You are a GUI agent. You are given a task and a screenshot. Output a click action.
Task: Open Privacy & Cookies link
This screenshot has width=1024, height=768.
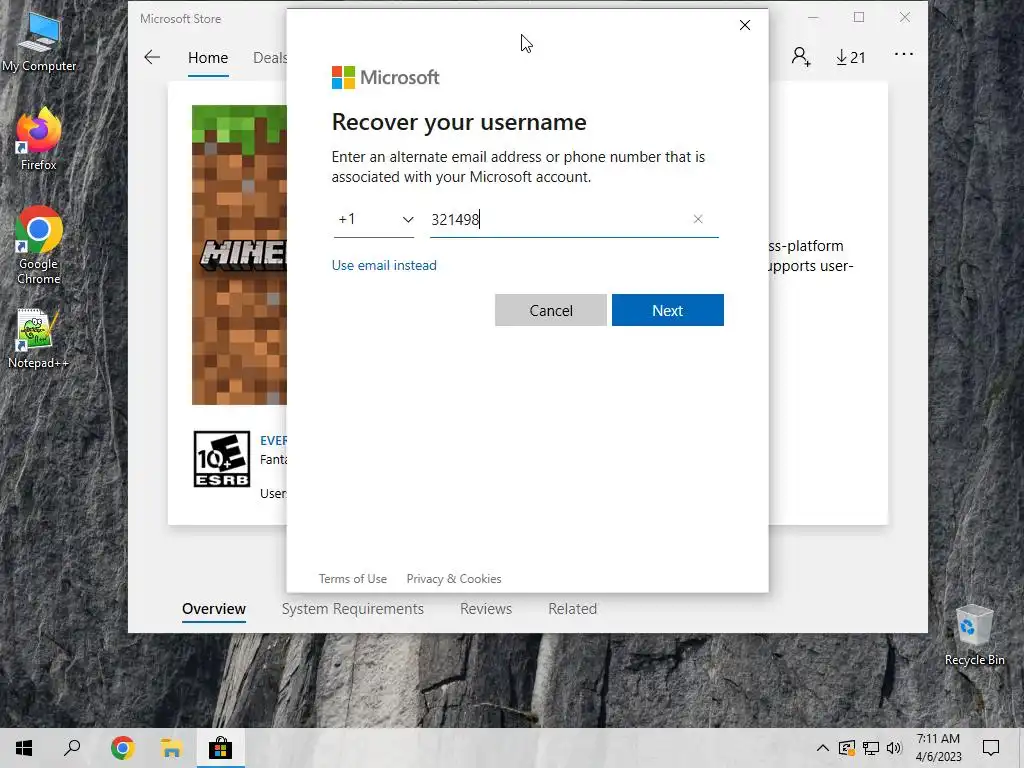[x=454, y=579]
